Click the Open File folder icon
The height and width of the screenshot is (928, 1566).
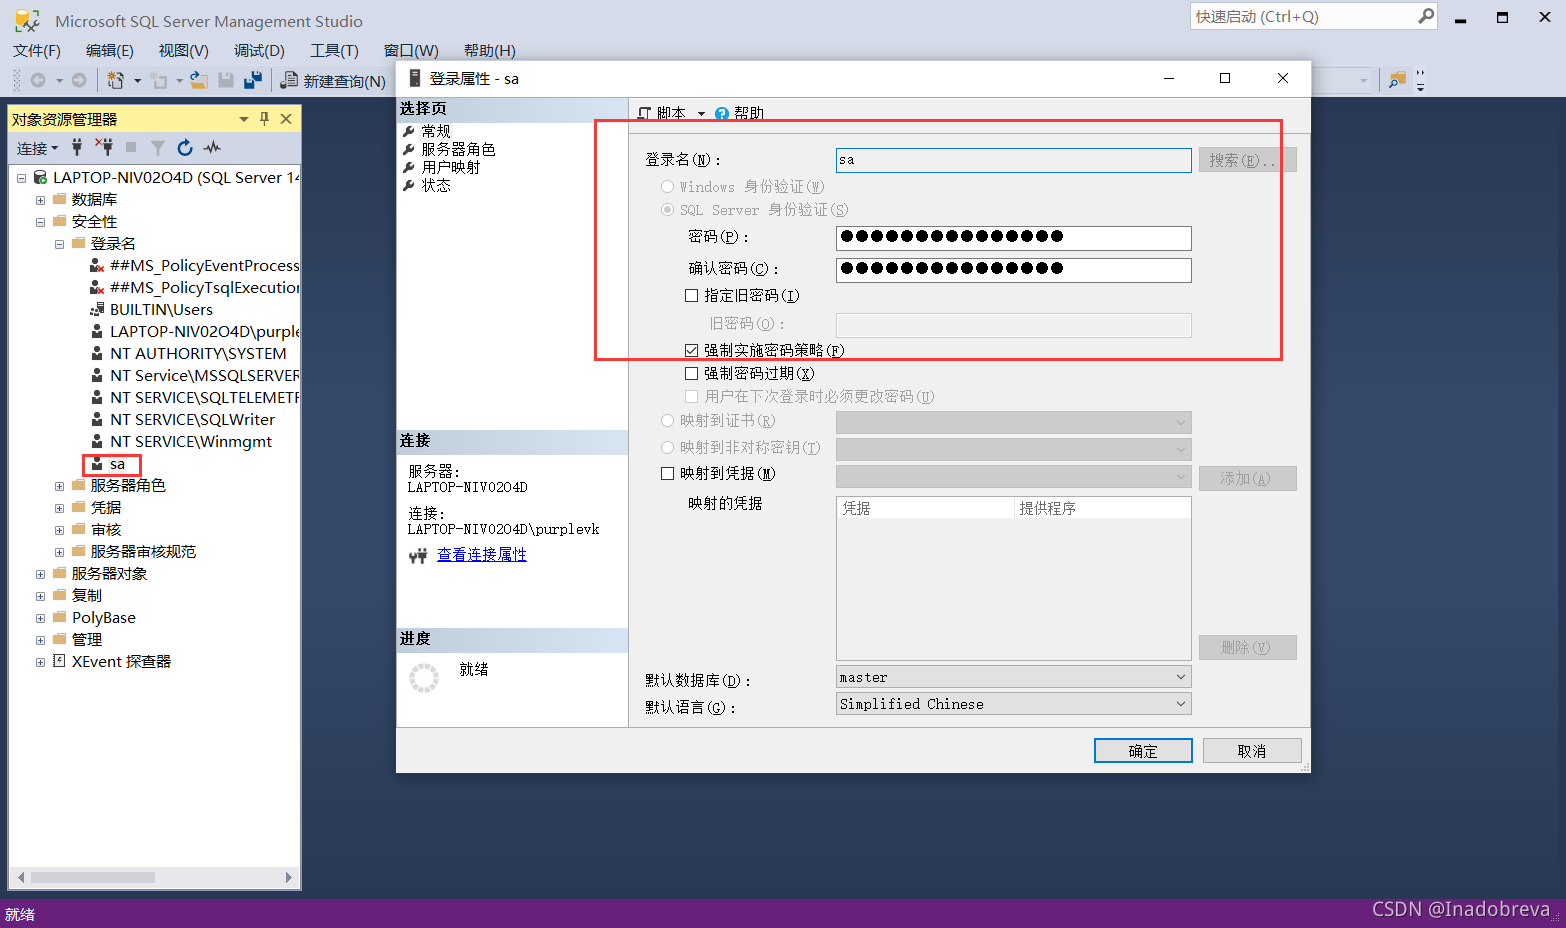199,80
